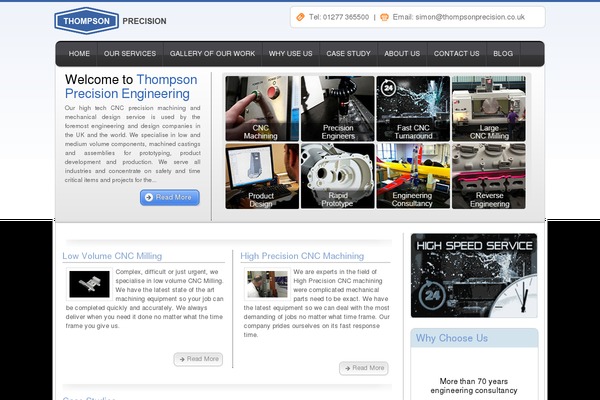Viewport: 600px width, 400px height.
Task: Open the CNC Machining thumbnail
Action: click(262, 109)
